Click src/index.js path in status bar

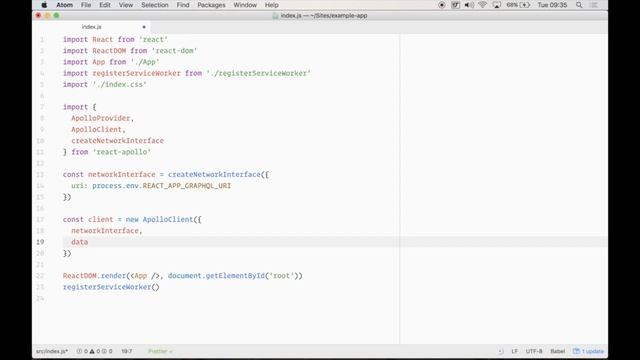pos(52,351)
